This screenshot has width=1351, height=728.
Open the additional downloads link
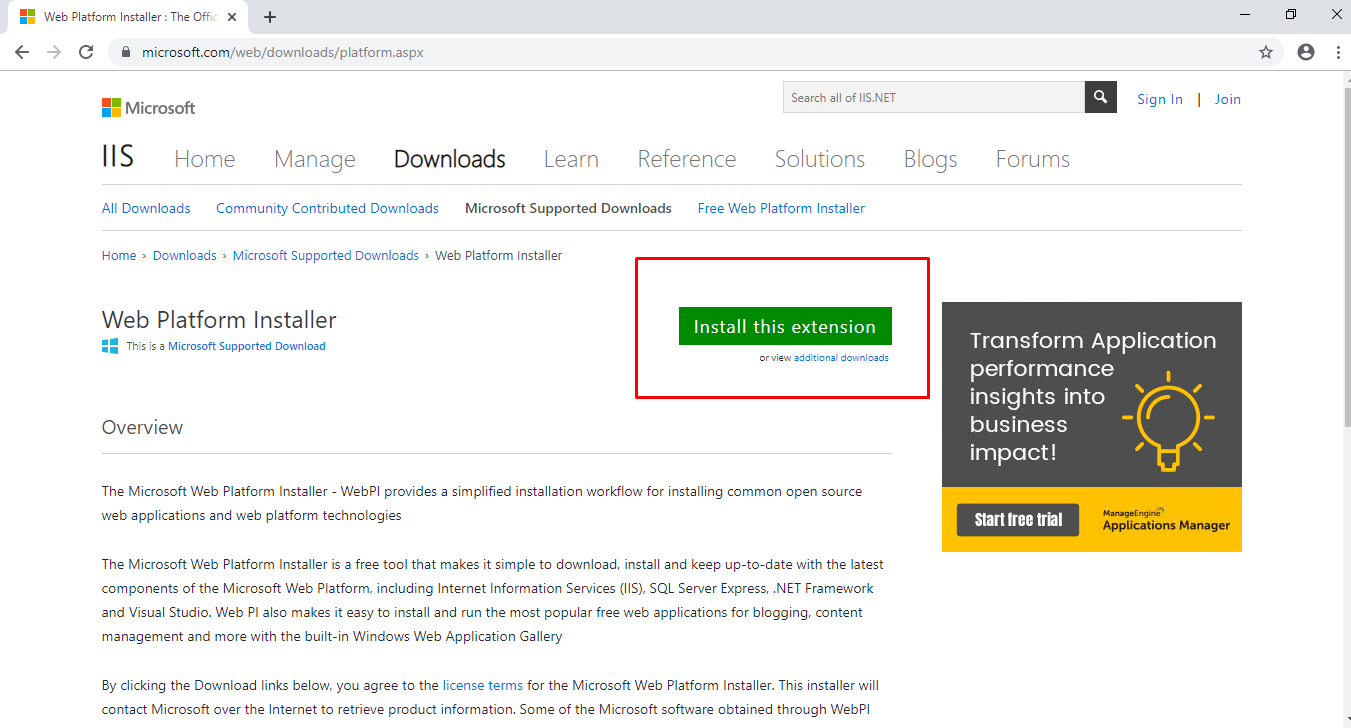coord(841,357)
